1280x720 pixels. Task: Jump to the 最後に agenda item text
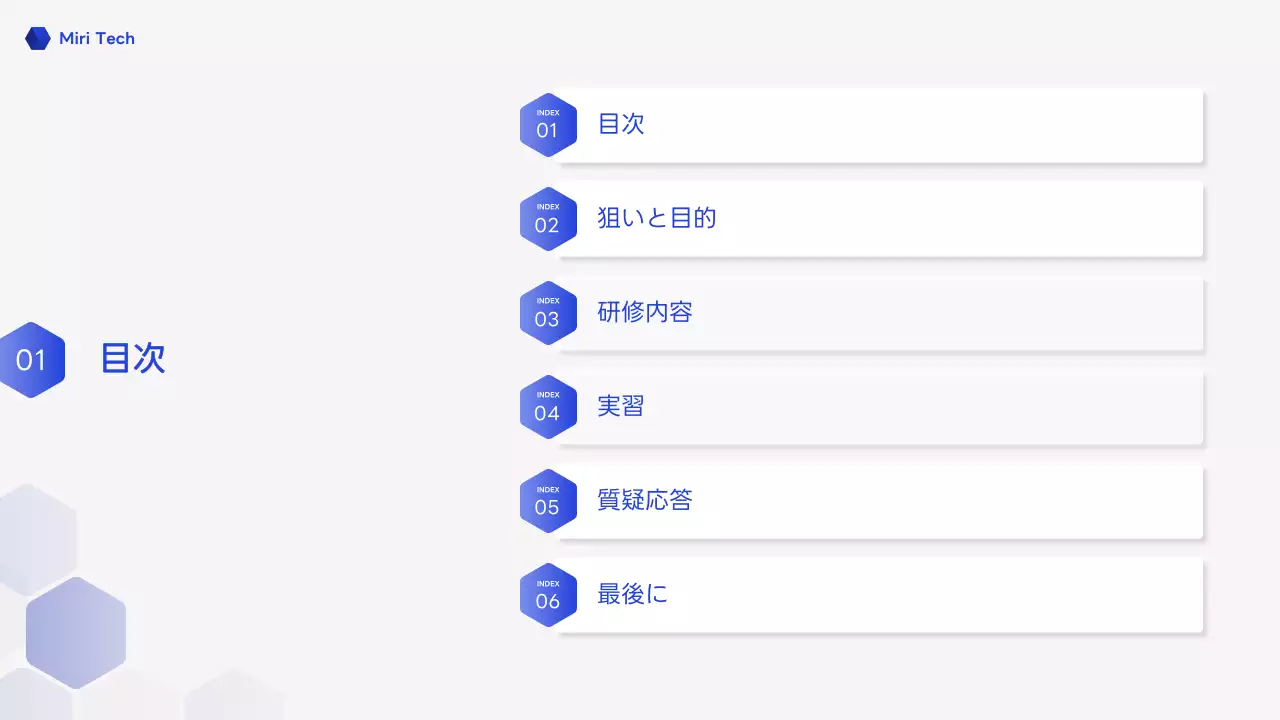[x=632, y=595]
